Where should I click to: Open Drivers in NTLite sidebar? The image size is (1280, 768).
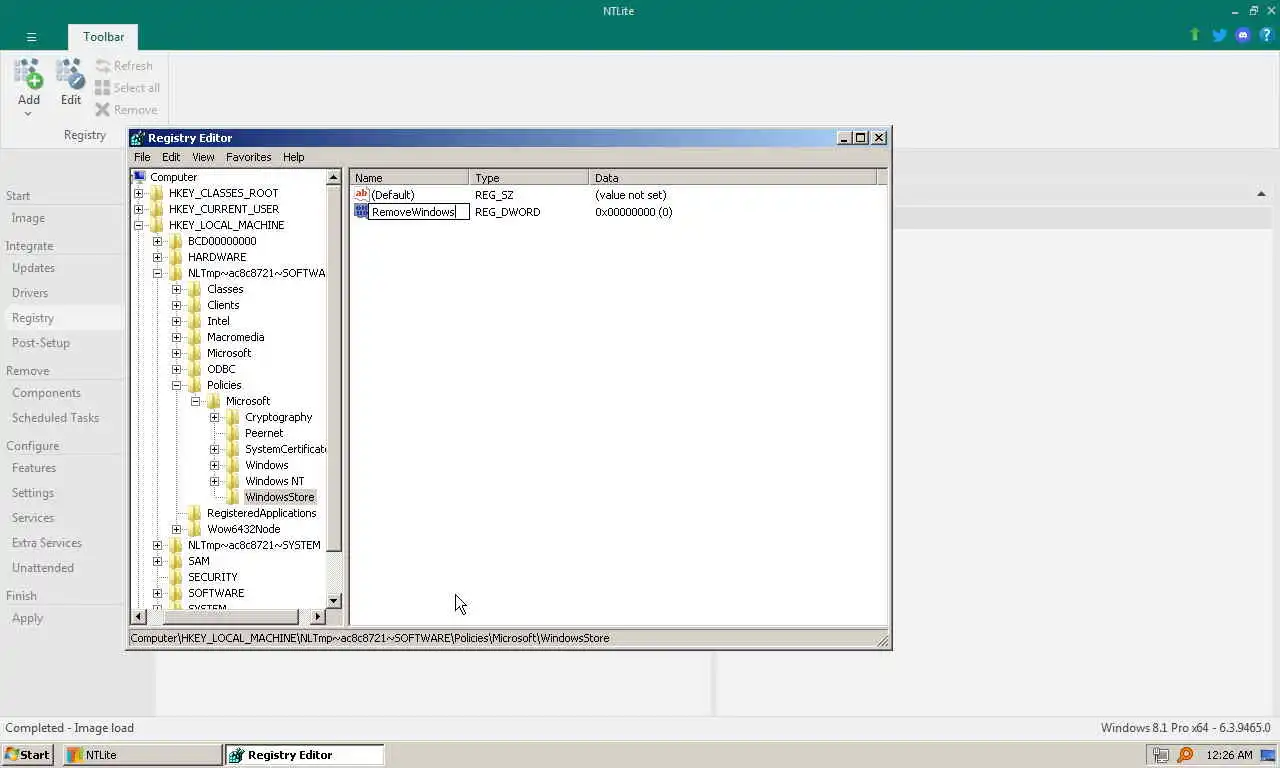[30, 293]
